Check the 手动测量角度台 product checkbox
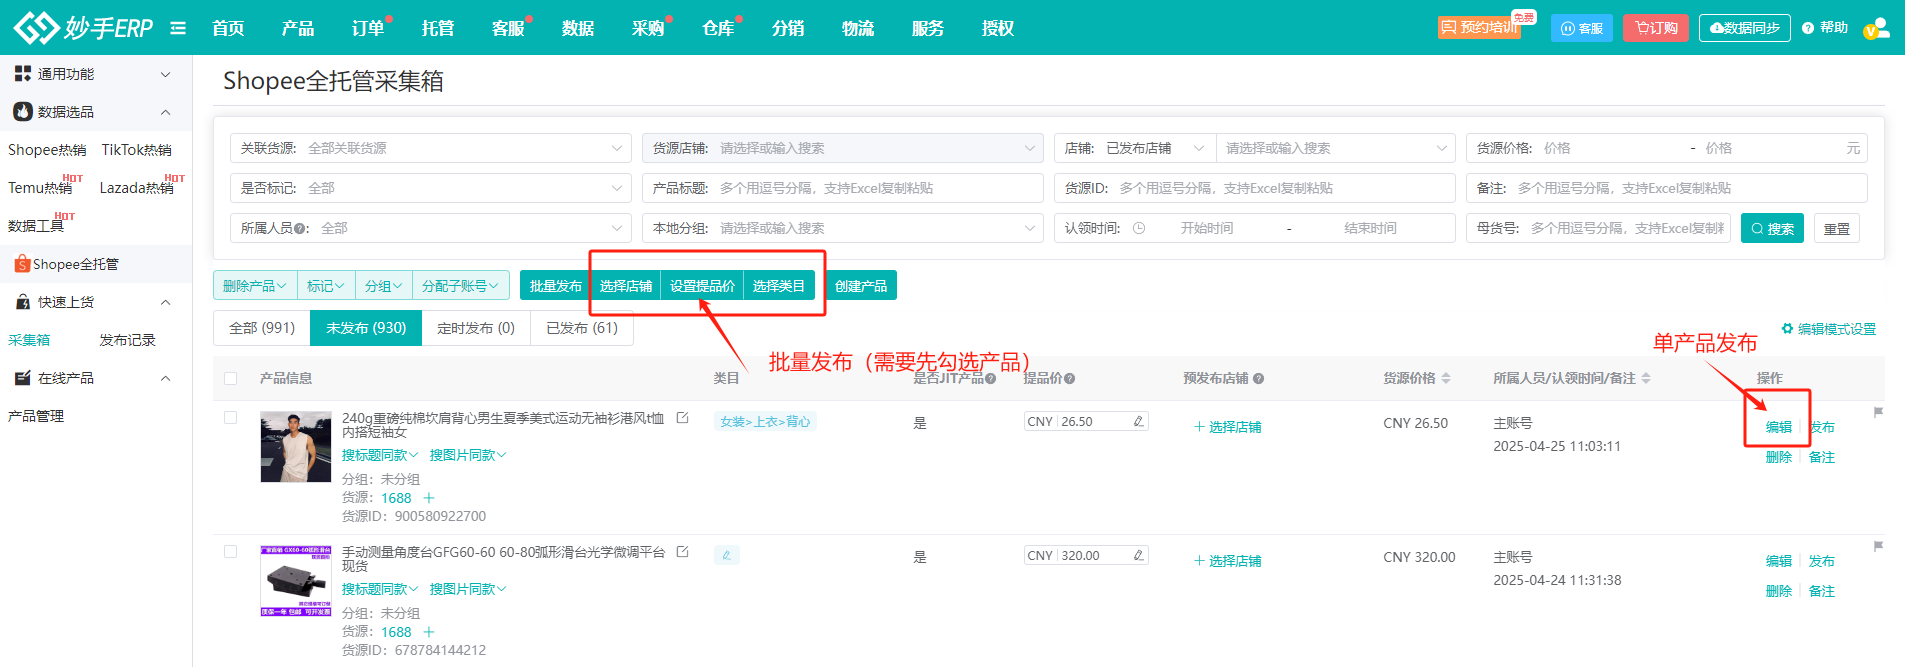The image size is (1905, 667). point(231,552)
